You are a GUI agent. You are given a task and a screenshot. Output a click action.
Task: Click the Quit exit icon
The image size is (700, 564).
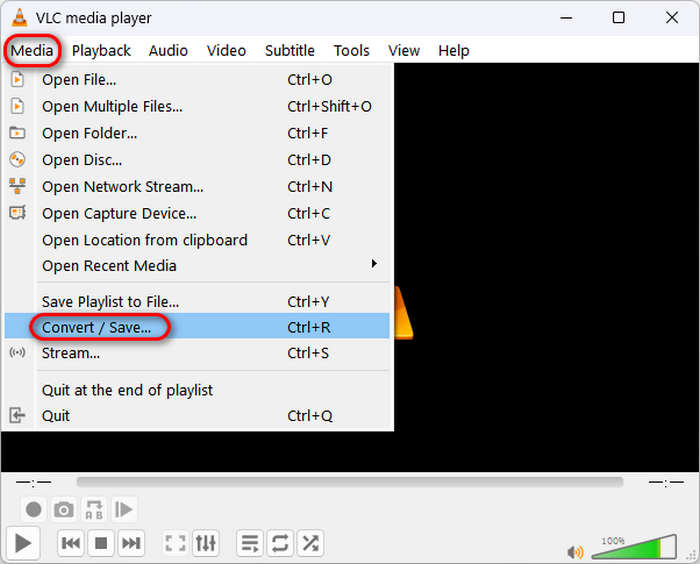(x=17, y=416)
